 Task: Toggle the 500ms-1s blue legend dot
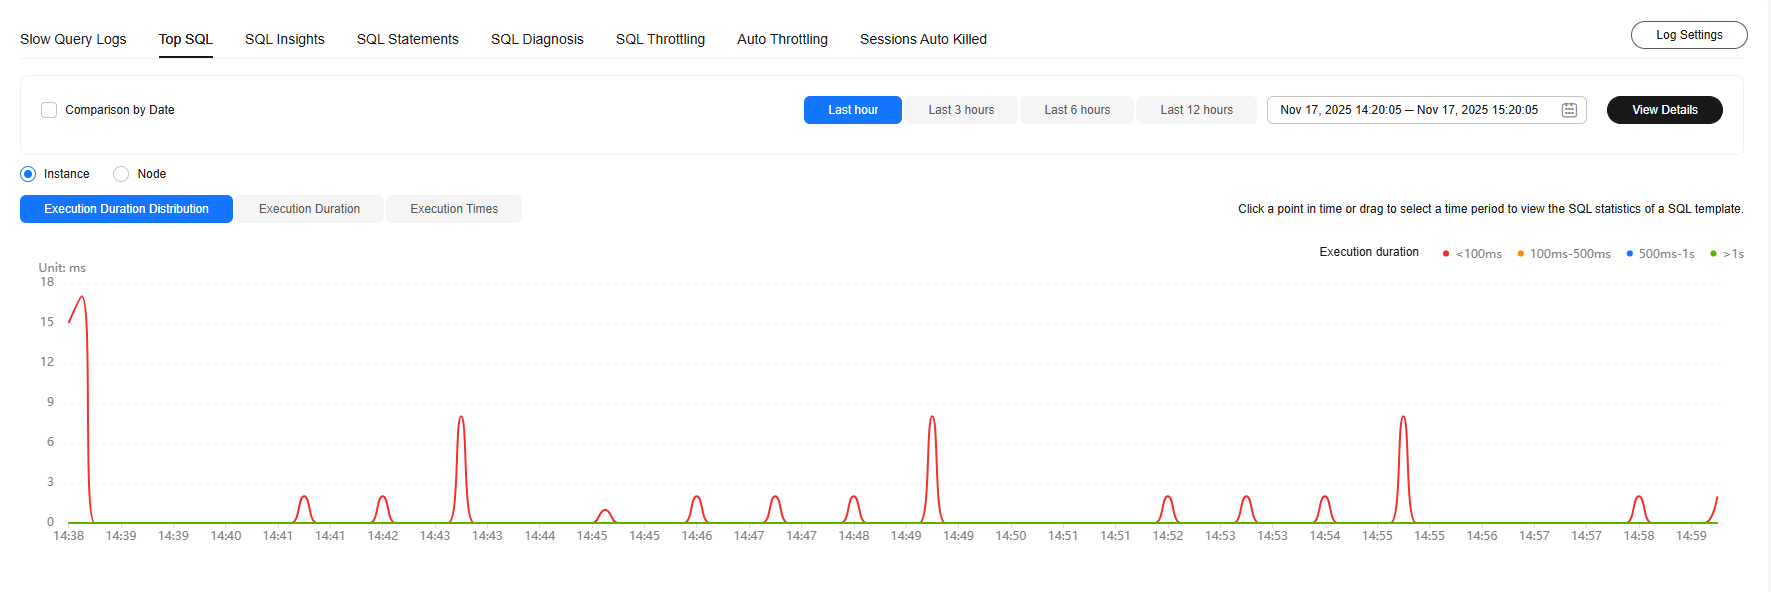(x=1629, y=254)
